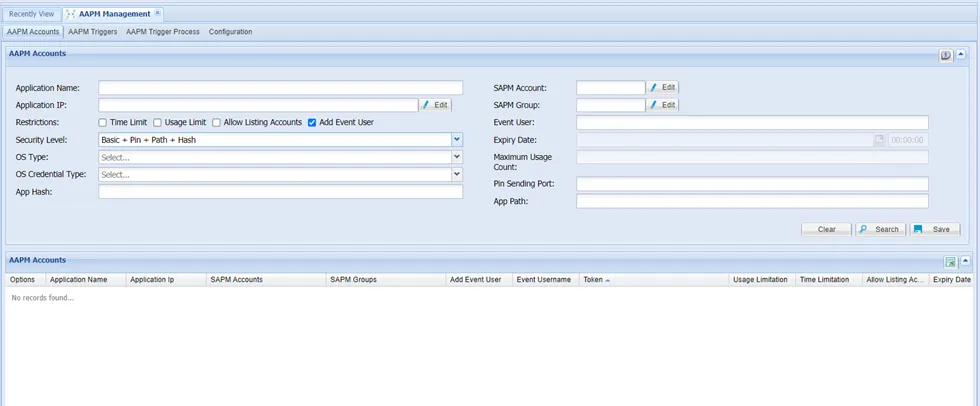The height and width of the screenshot is (406, 980).
Task: Focus the SAPM Account field
Action: point(611,87)
